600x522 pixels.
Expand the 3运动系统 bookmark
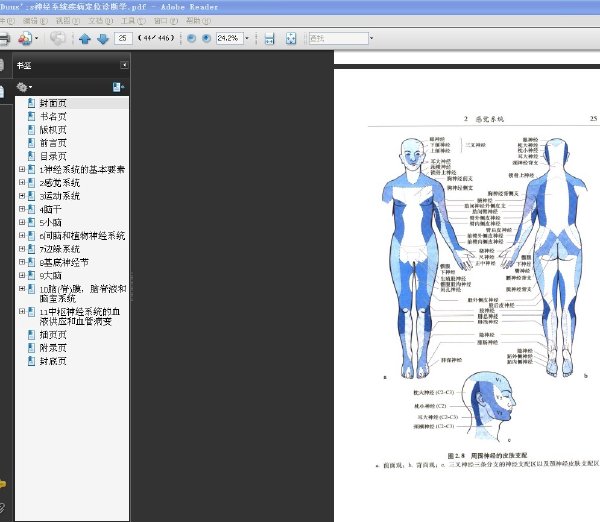coord(22,196)
